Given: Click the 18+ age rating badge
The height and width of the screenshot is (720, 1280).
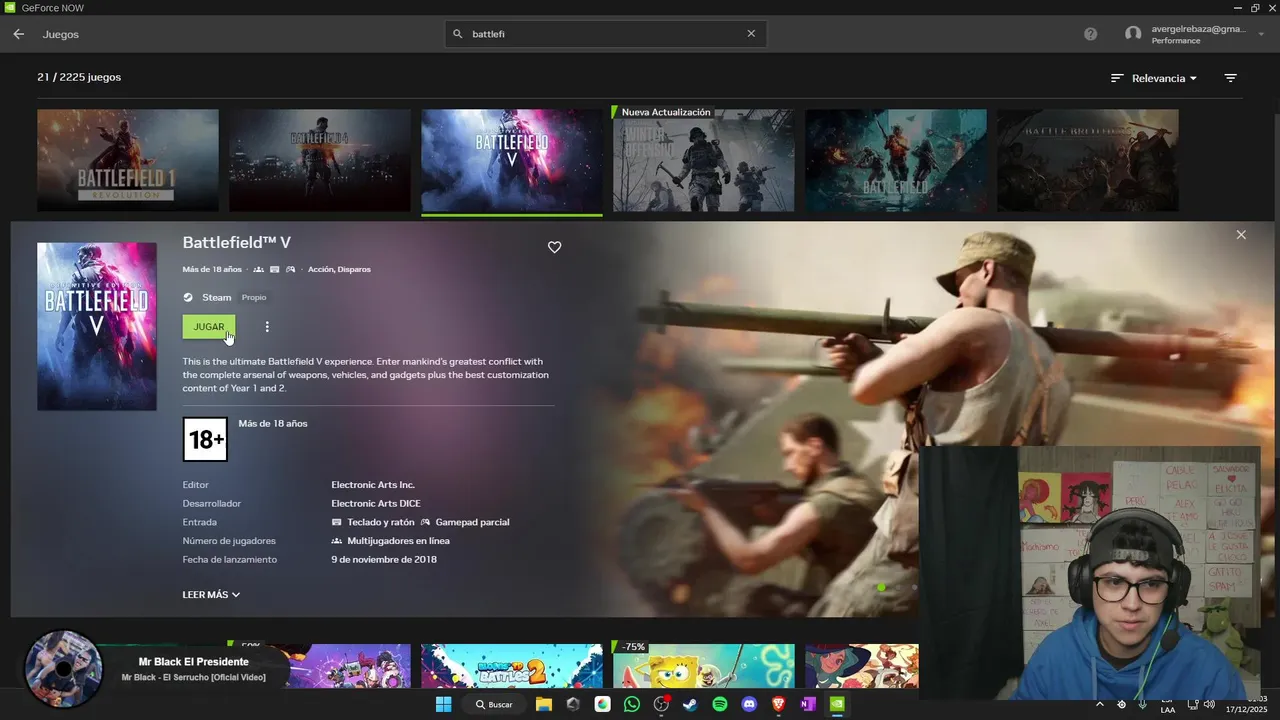Looking at the screenshot, I should pos(205,439).
